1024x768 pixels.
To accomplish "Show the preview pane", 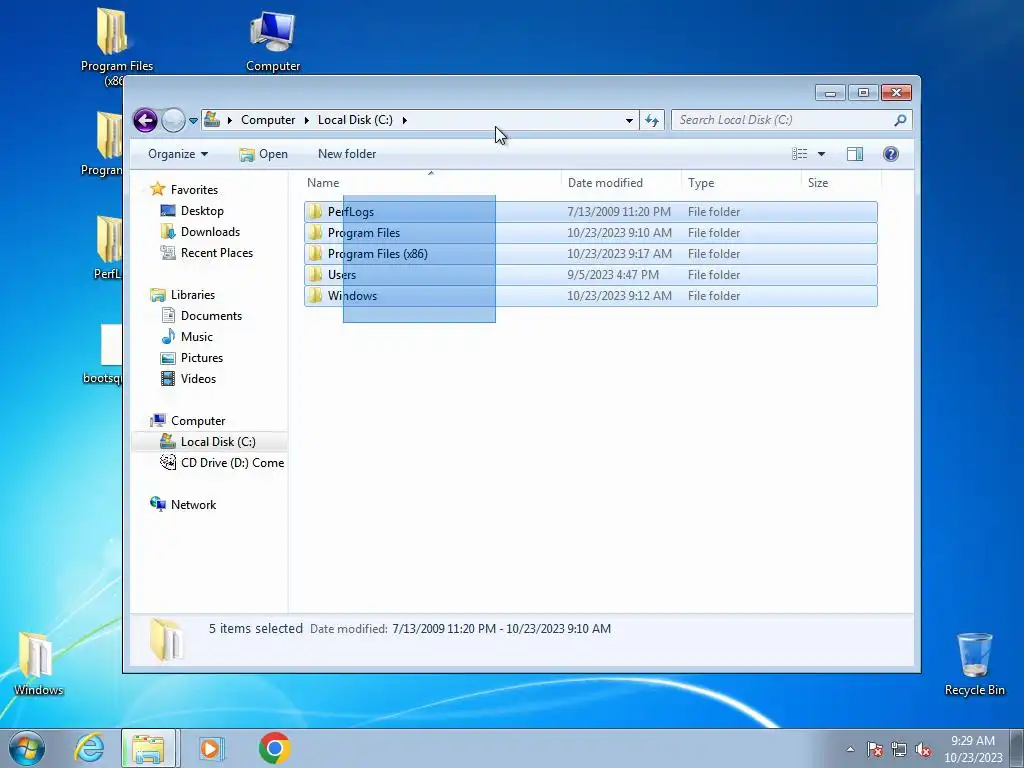I will 855,154.
